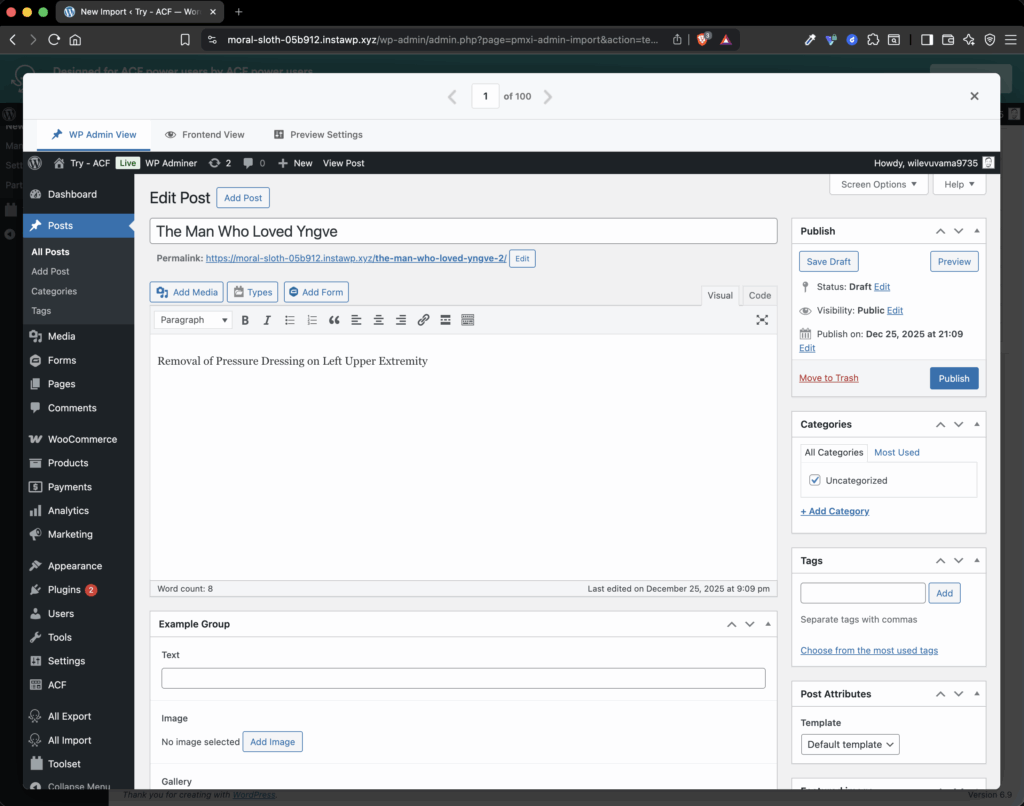Switch editor to Visual tab
The width and height of the screenshot is (1024, 806).
[720, 295]
